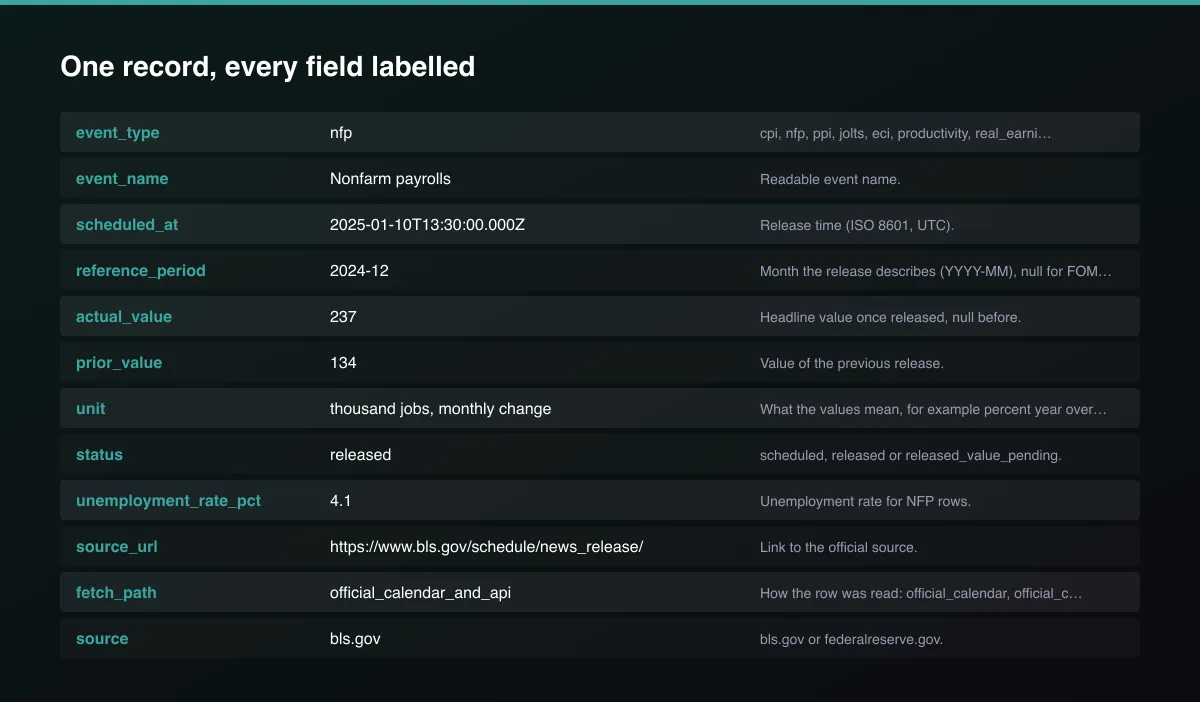The height and width of the screenshot is (702, 1200).
Task: Open the bls.gov schedule news_release URL
Action: pos(486,547)
